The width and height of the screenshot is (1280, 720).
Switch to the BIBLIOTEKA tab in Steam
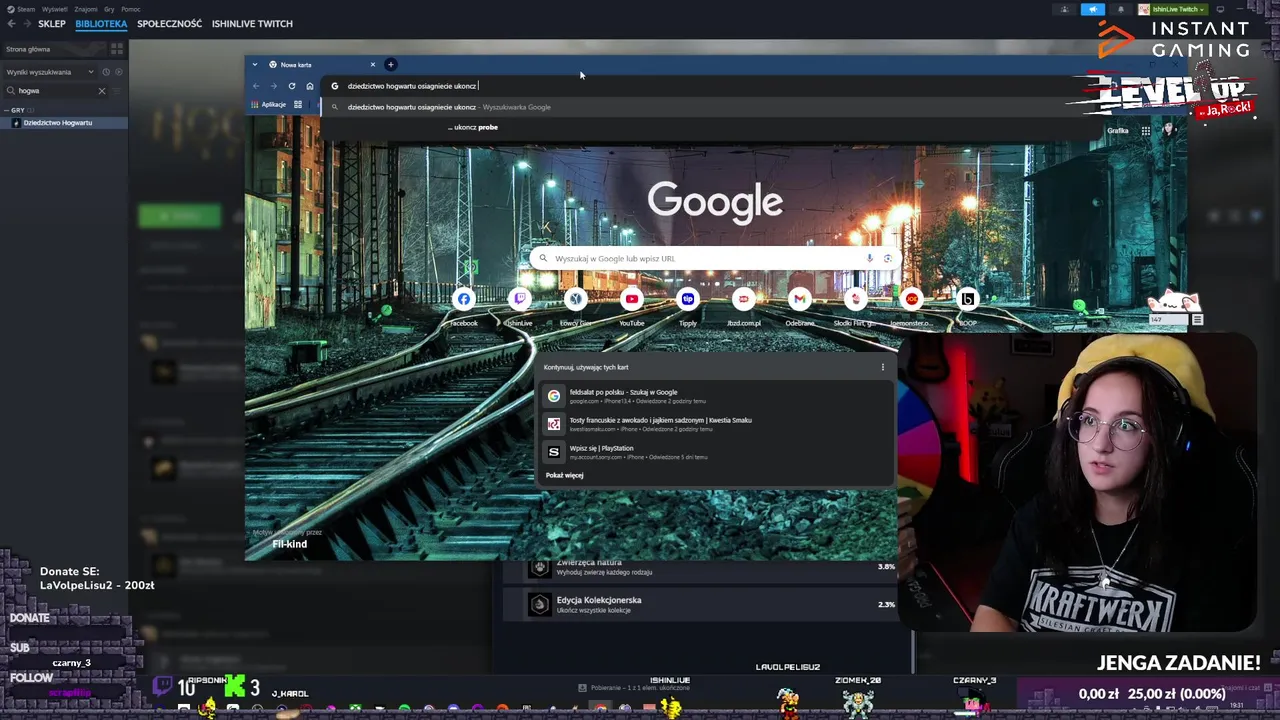[x=101, y=24]
